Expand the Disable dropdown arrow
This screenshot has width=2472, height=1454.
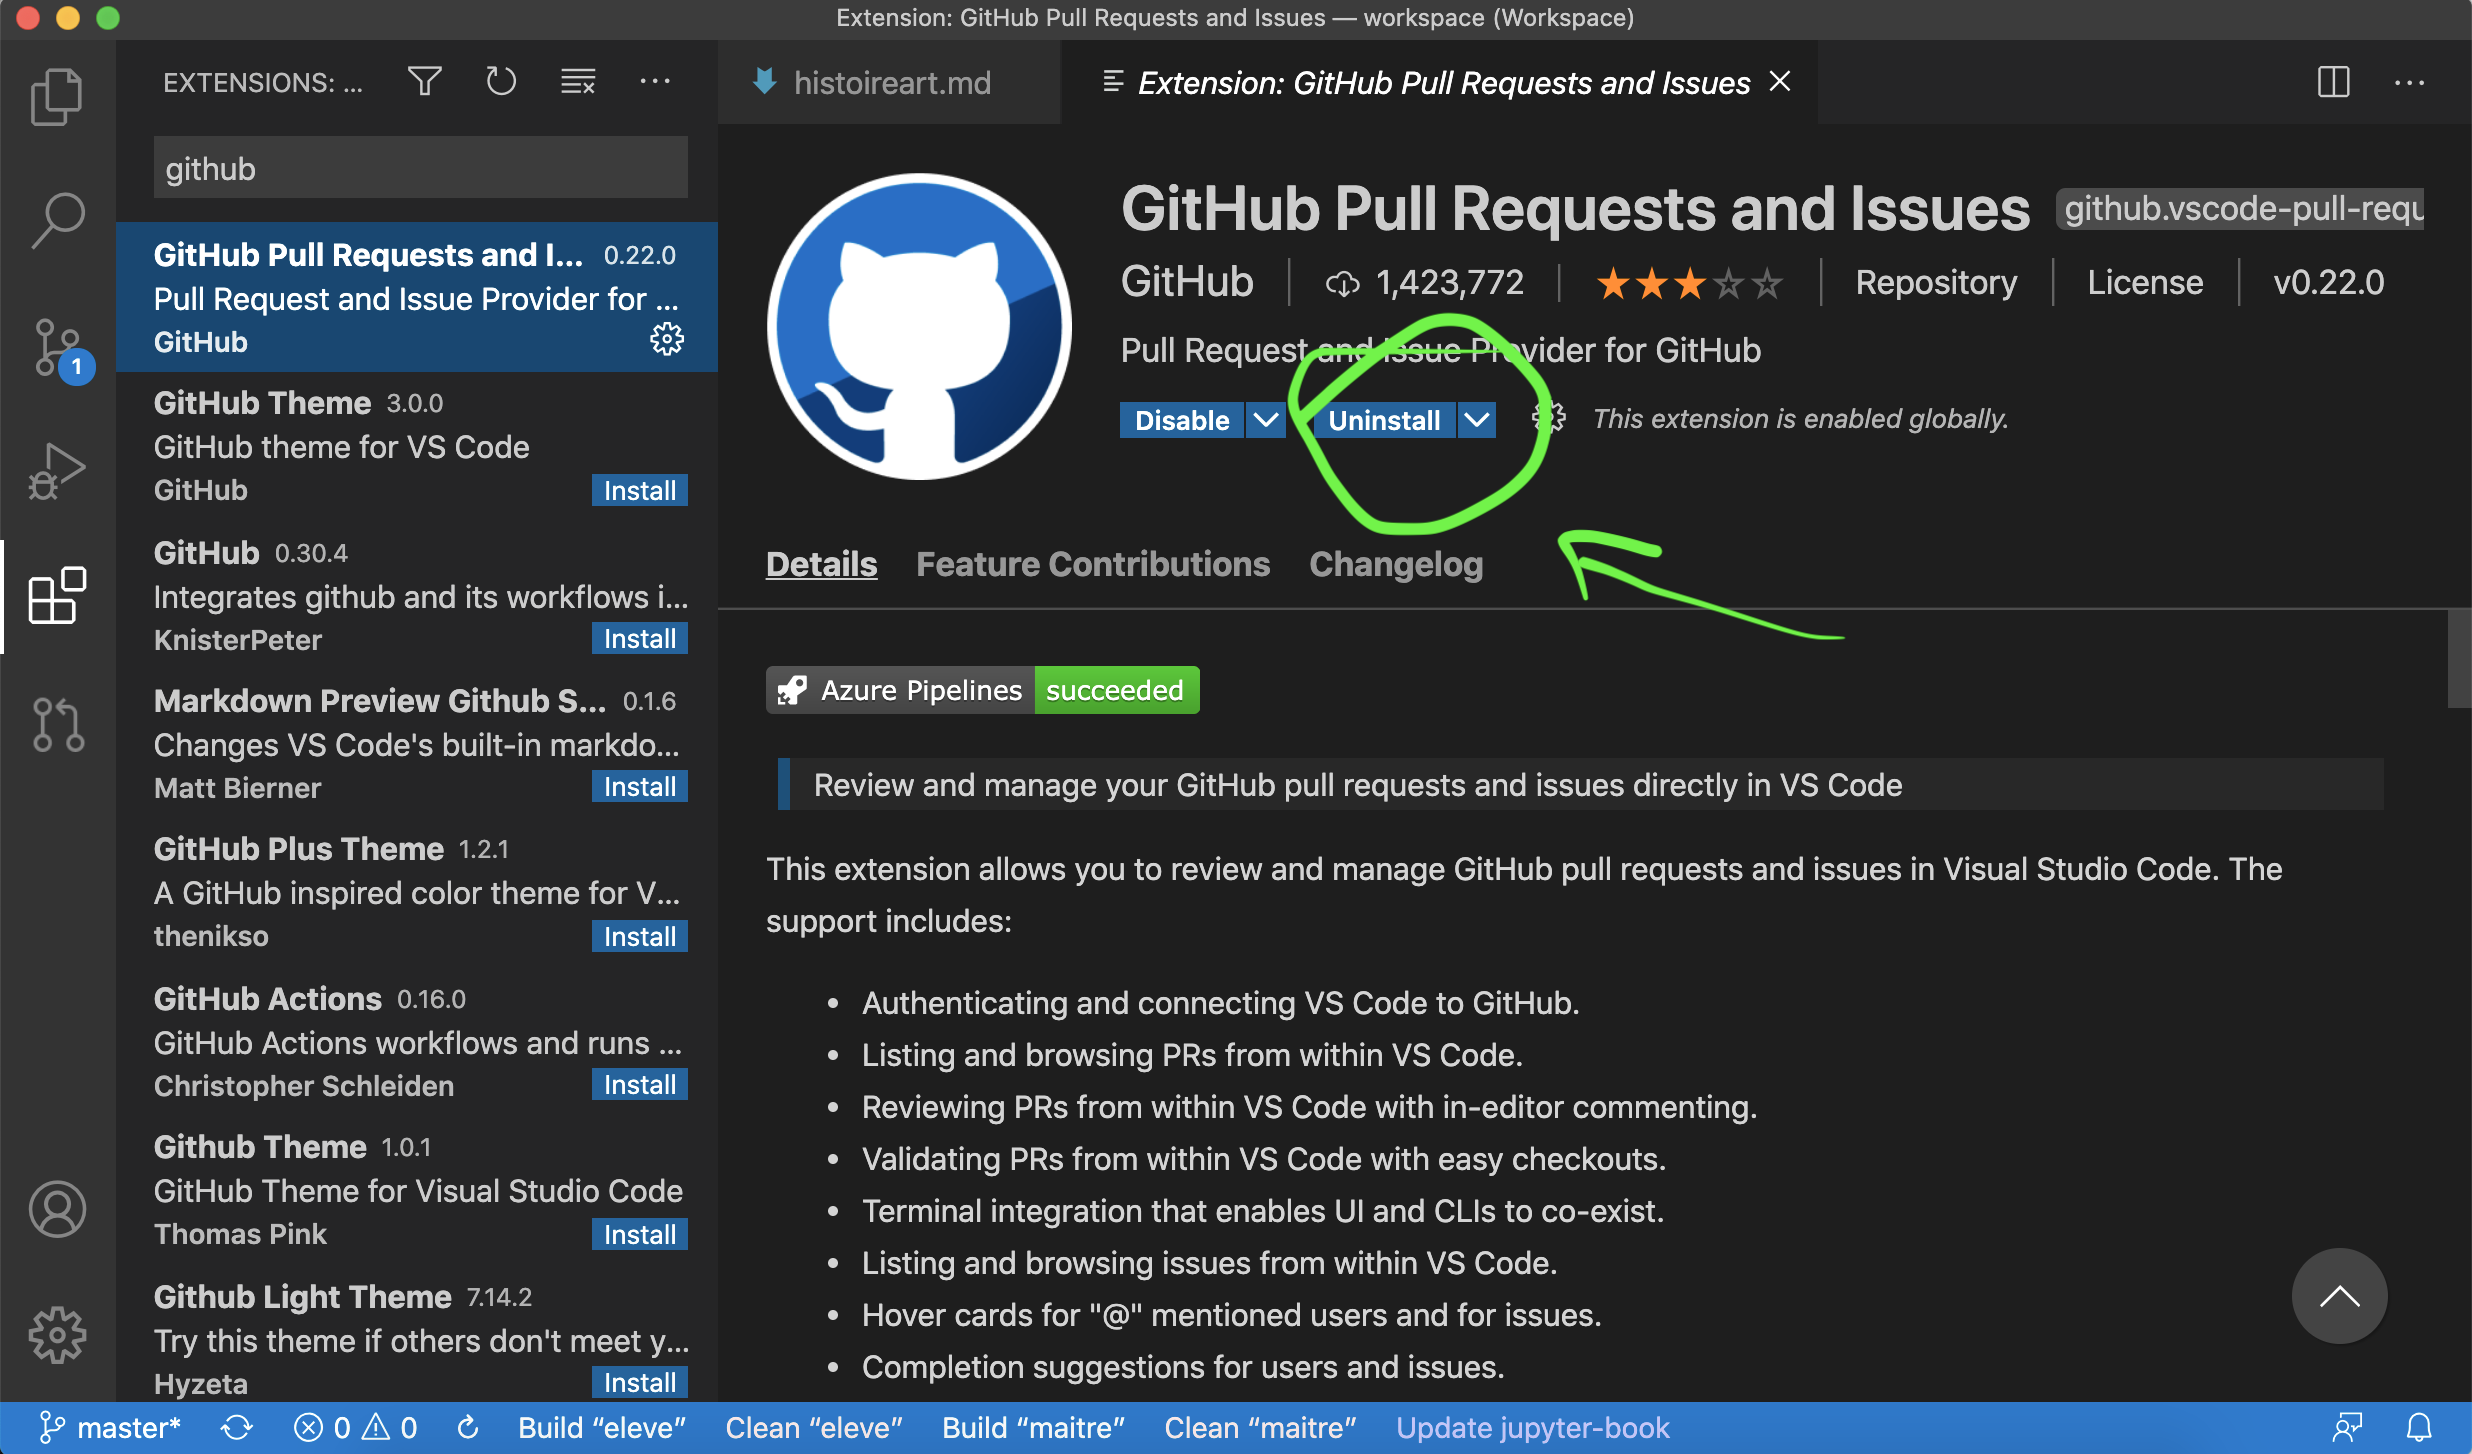pyautogui.click(x=1266, y=420)
